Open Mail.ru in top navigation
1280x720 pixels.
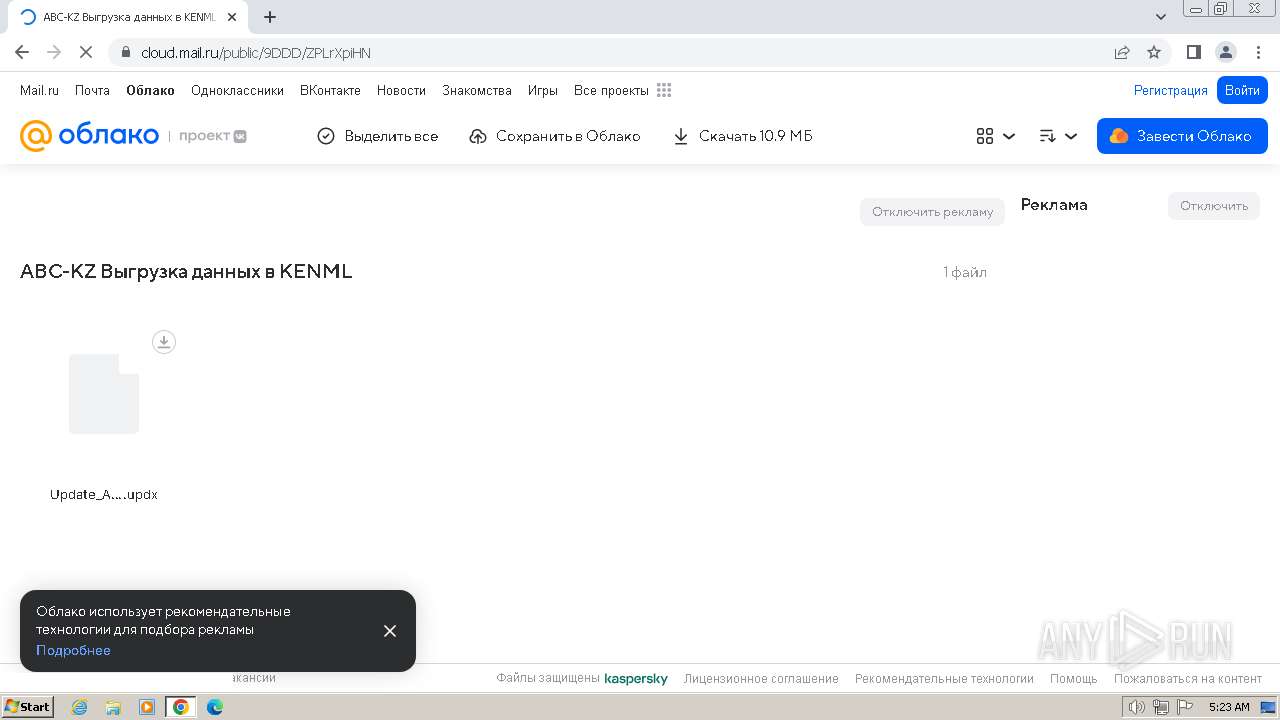(x=39, y=90)
